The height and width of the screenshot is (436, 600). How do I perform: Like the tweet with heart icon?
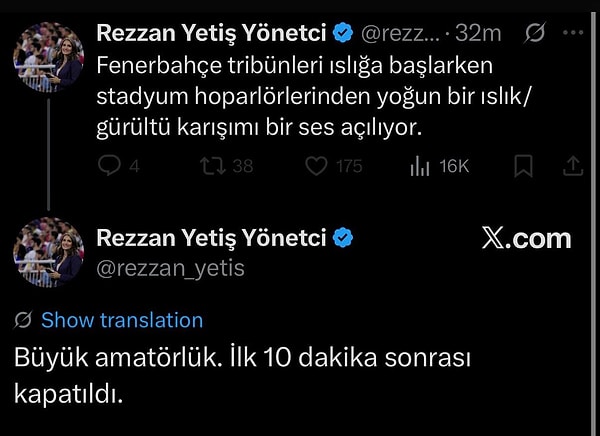316,167
